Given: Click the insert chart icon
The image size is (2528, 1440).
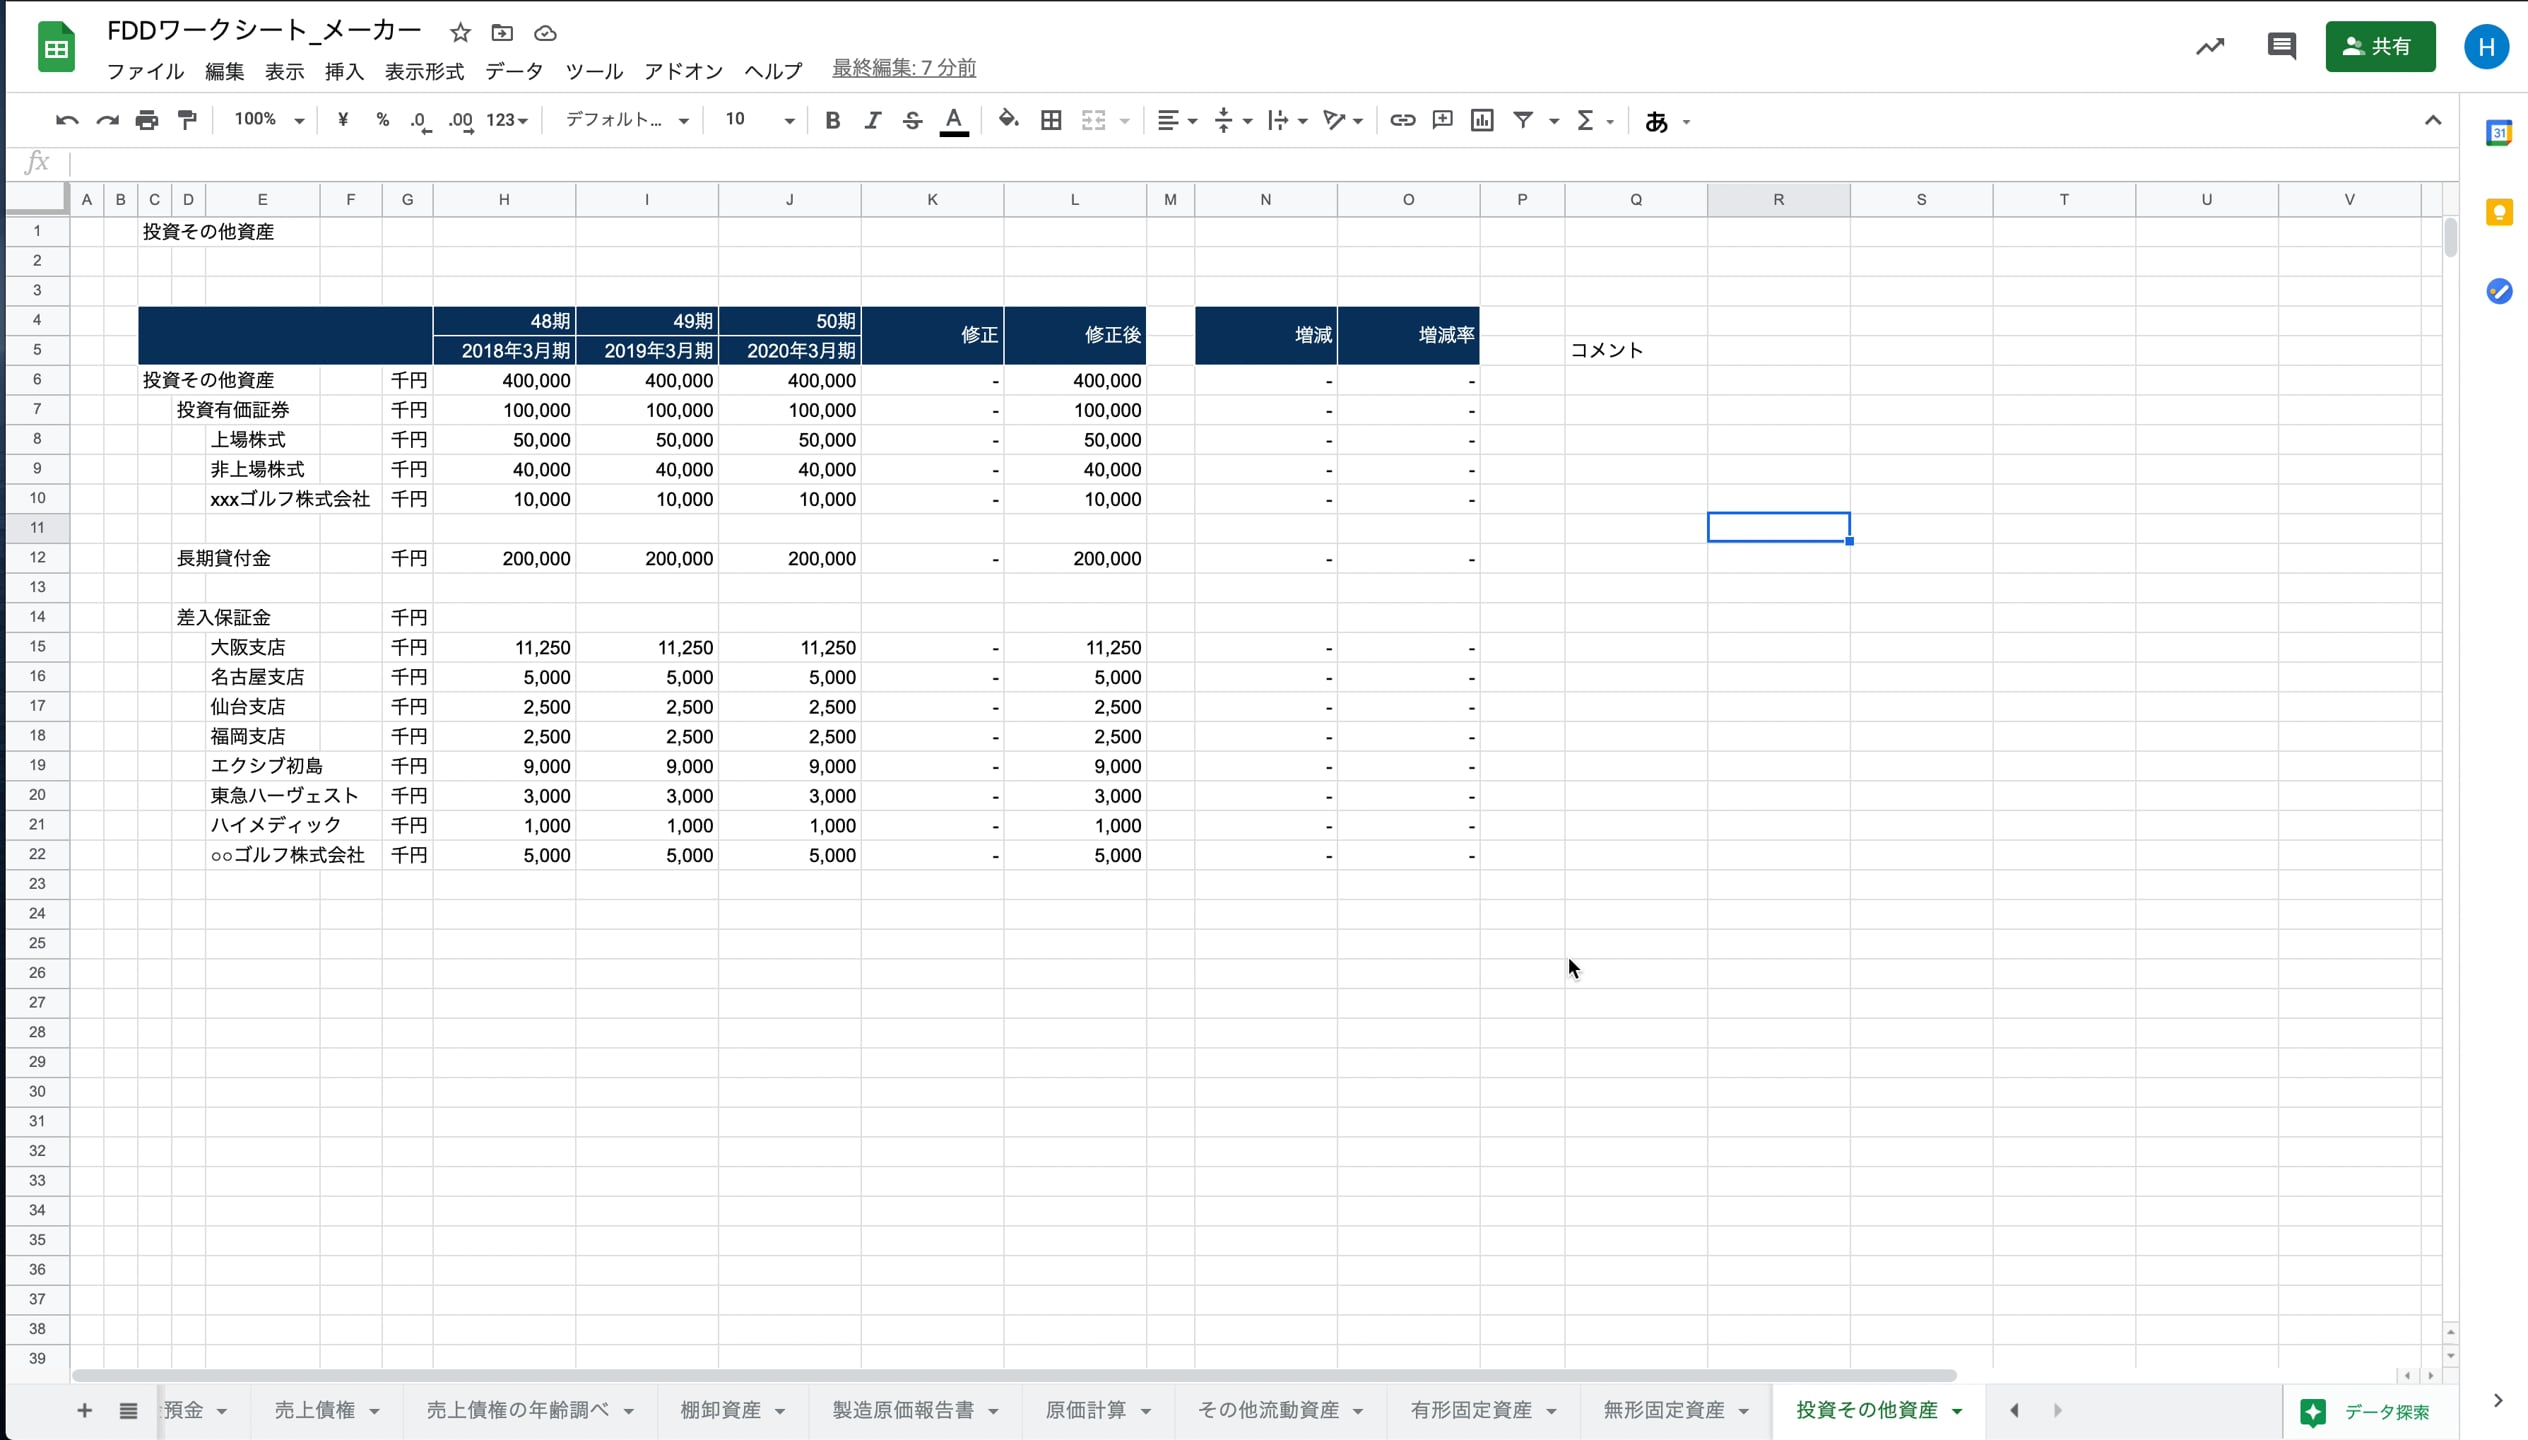Looking at the screenshot, I should 1482,120.
